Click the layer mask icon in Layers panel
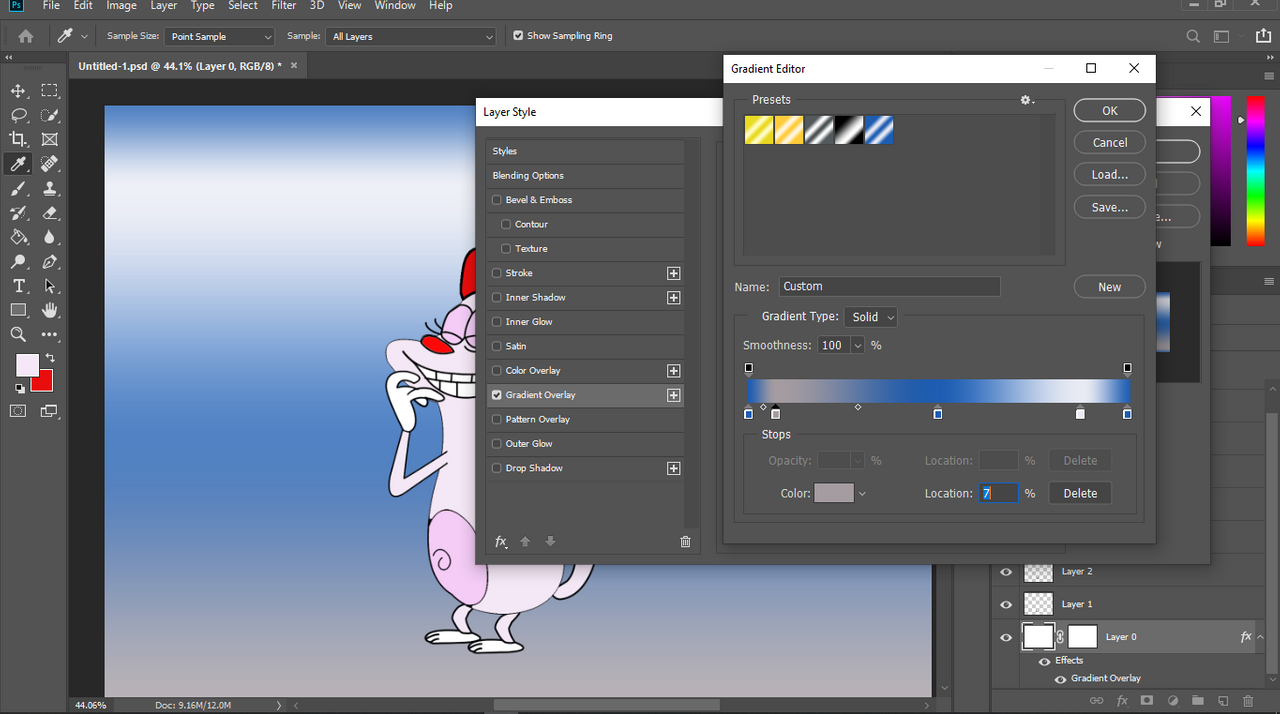The height and width of the screenshot is (714, 1280). (1147, 701)
